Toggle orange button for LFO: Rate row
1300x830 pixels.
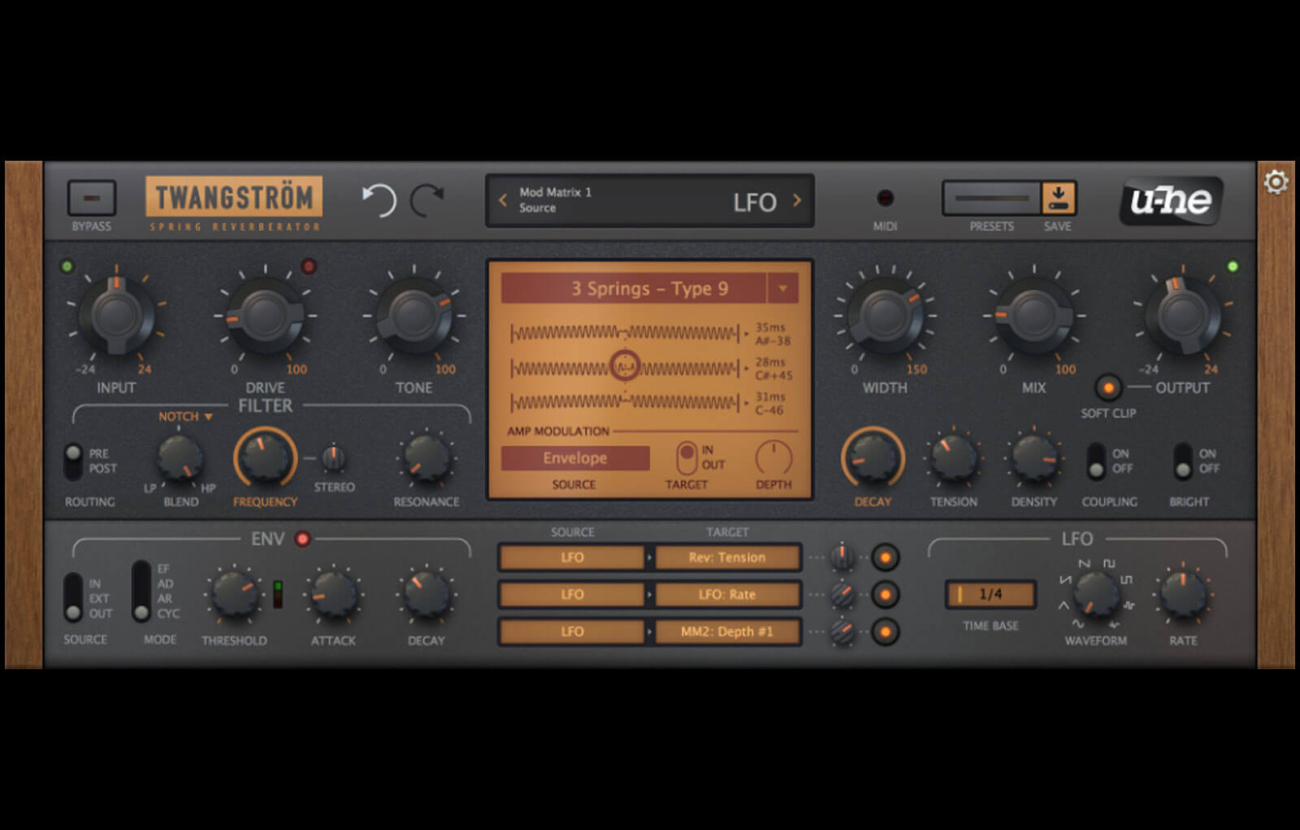[x=885, y=595]
